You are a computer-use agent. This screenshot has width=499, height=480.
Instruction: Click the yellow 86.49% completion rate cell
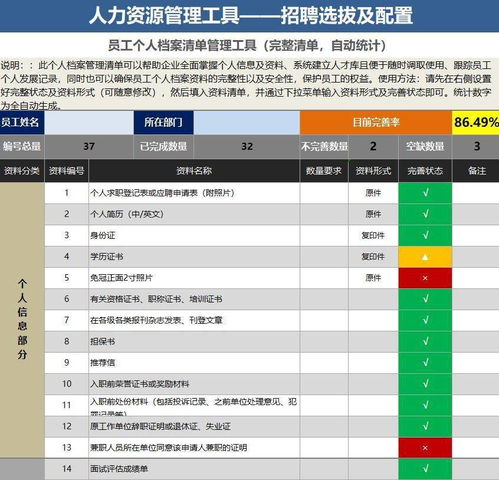click(x=476, y=123)
